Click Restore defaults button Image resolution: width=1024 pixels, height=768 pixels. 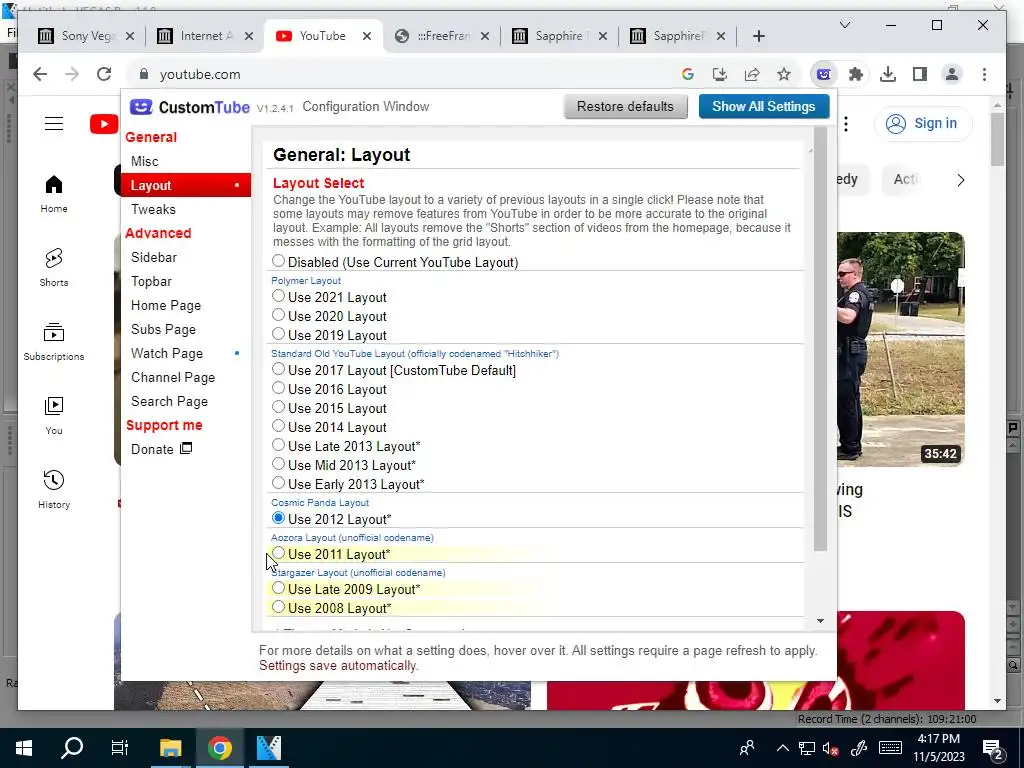tap(625, 106)
